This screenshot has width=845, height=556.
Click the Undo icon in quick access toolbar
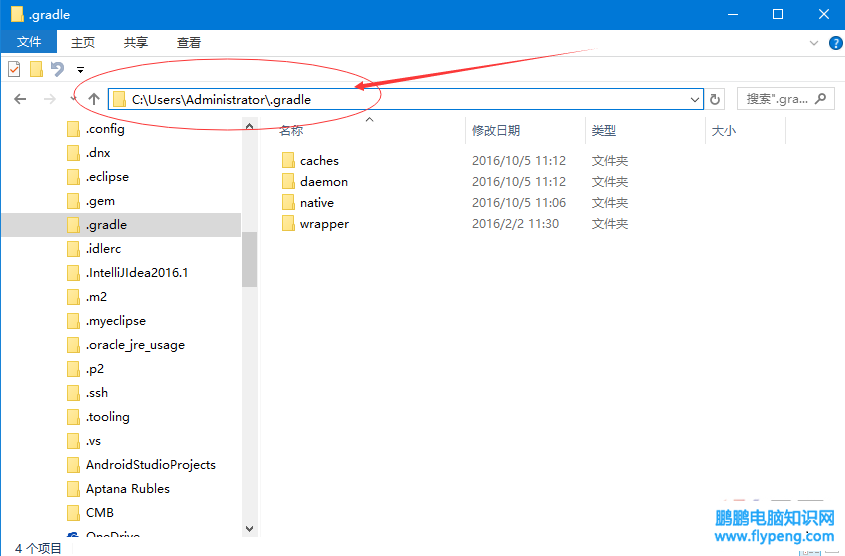click(x=57, y=69)
